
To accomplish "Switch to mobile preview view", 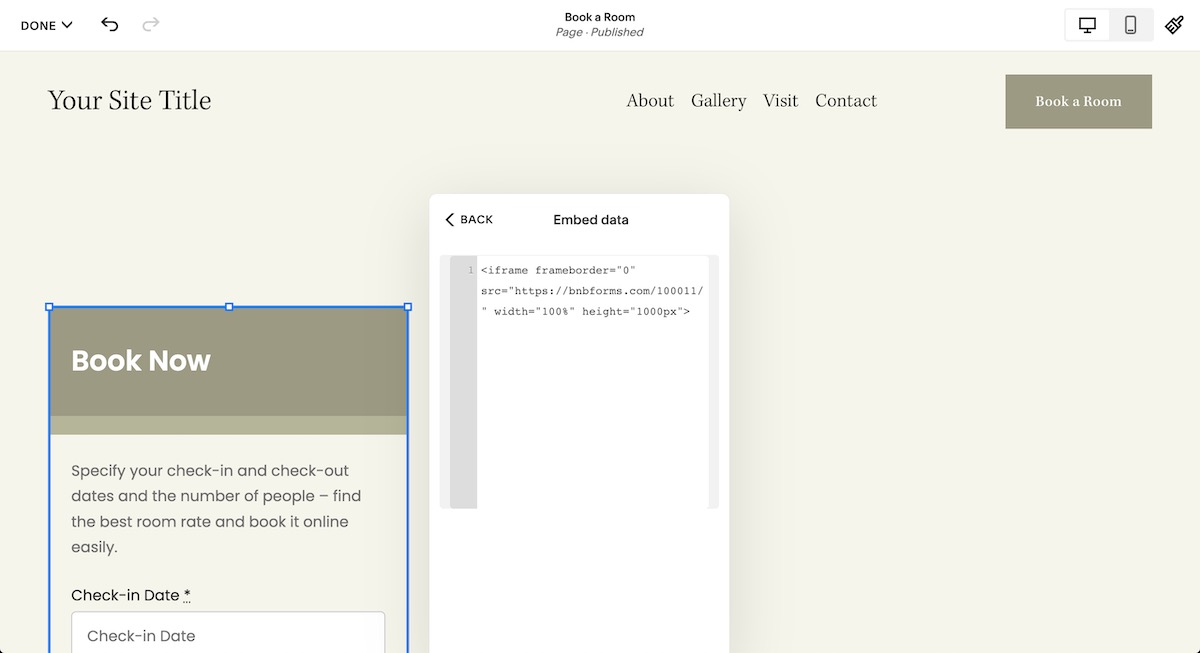I will coord(1131,25).
